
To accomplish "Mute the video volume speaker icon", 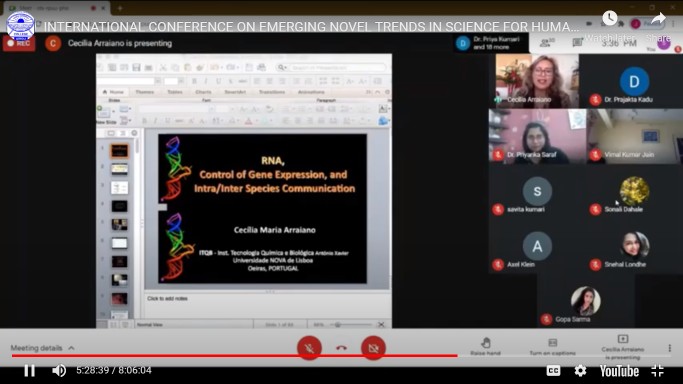I will pyautogui.click(x=59, y=371).
